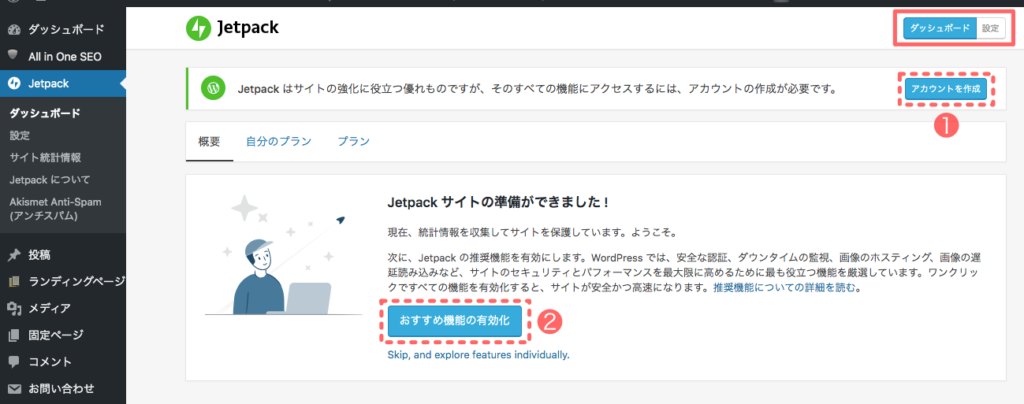The height and width of the screenshot is (404, 1024).
Task: Click the green WordPress icon in notice
Action: 213,89
